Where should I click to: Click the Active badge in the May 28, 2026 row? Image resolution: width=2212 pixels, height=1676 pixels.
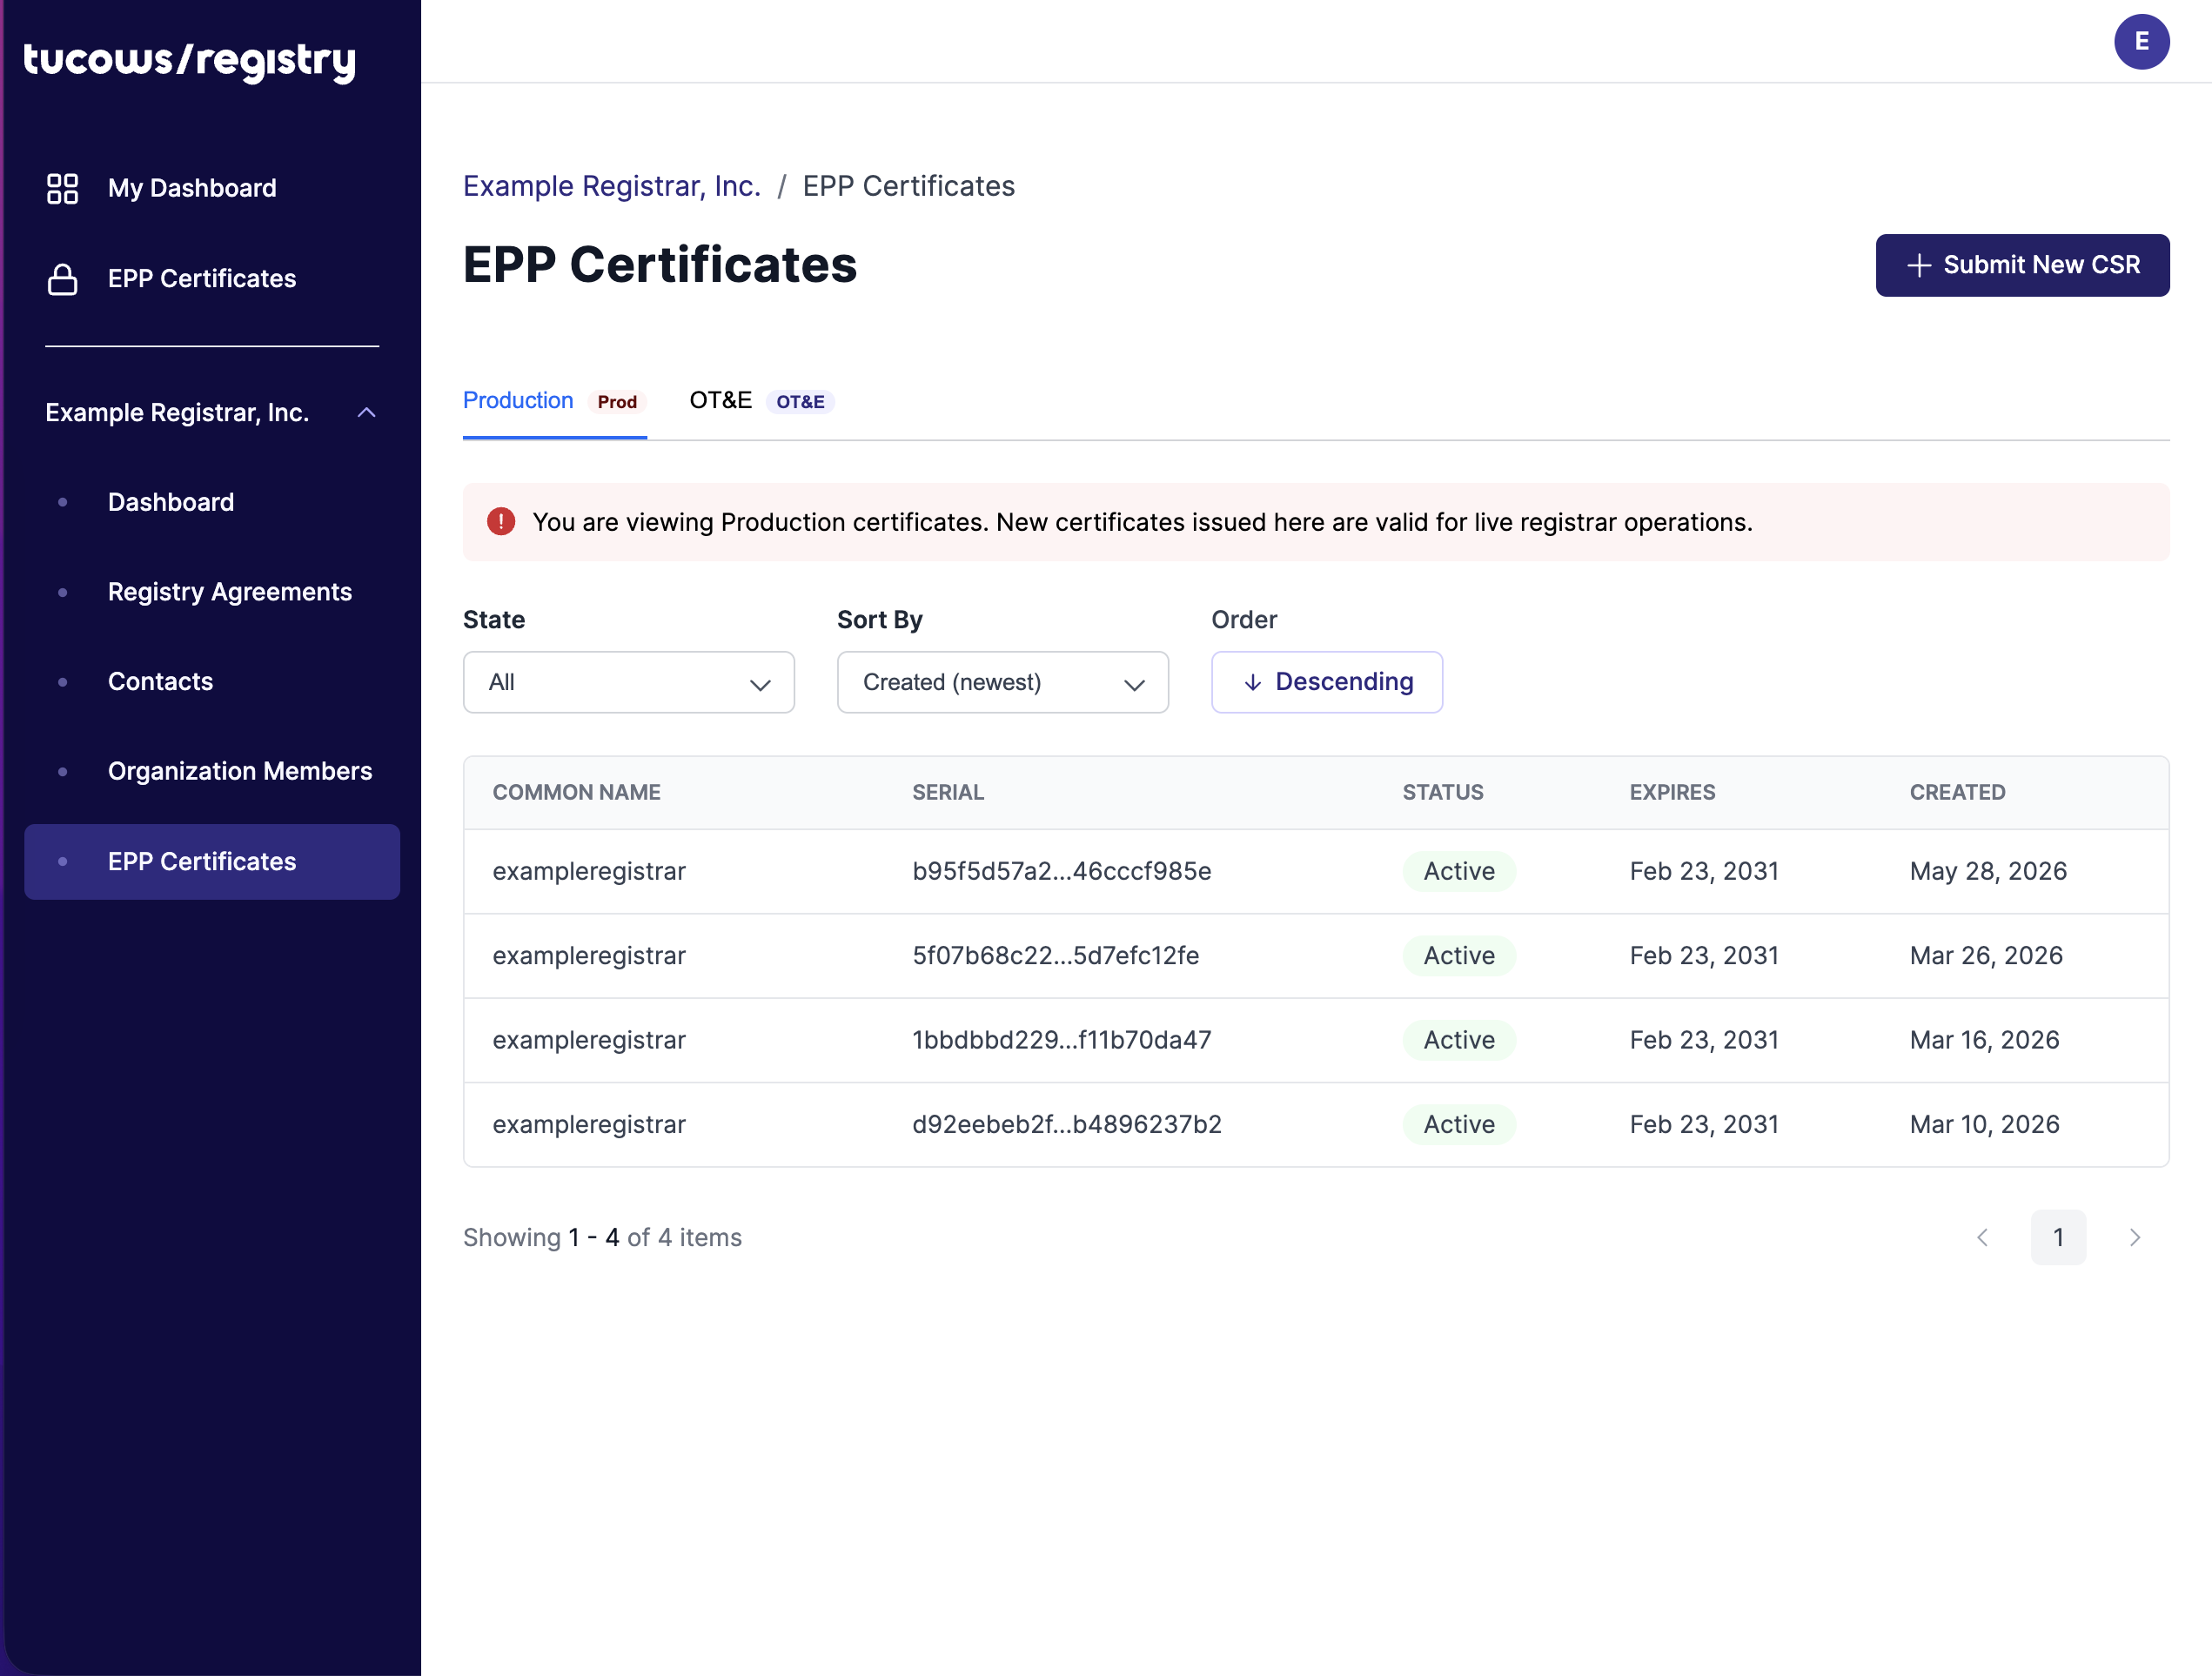[1459, 872]
